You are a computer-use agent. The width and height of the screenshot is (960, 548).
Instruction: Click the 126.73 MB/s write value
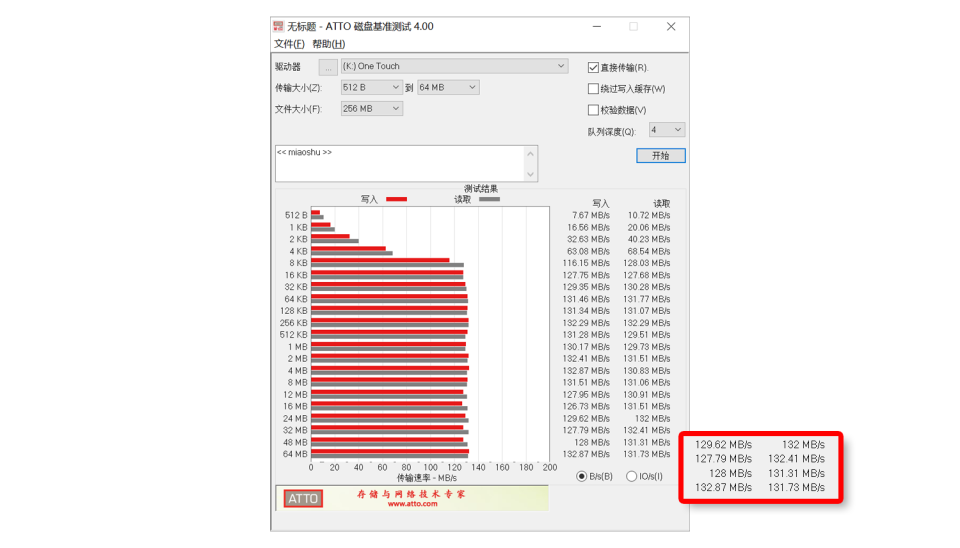click(586, 407)
